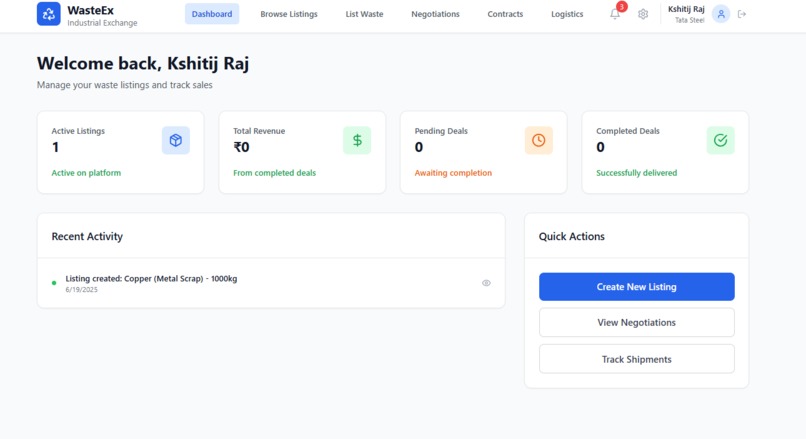
Task: Click the From completed deals text
Action: (x=274, y=173)
